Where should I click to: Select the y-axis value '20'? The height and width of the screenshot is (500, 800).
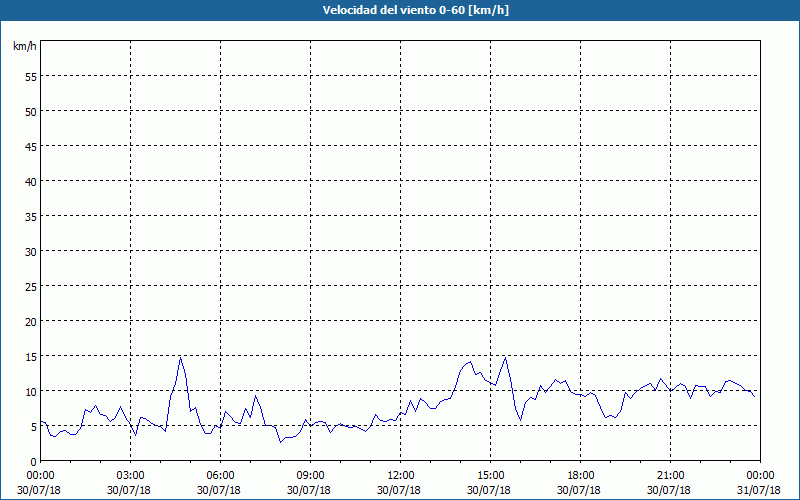pos(31,321)
